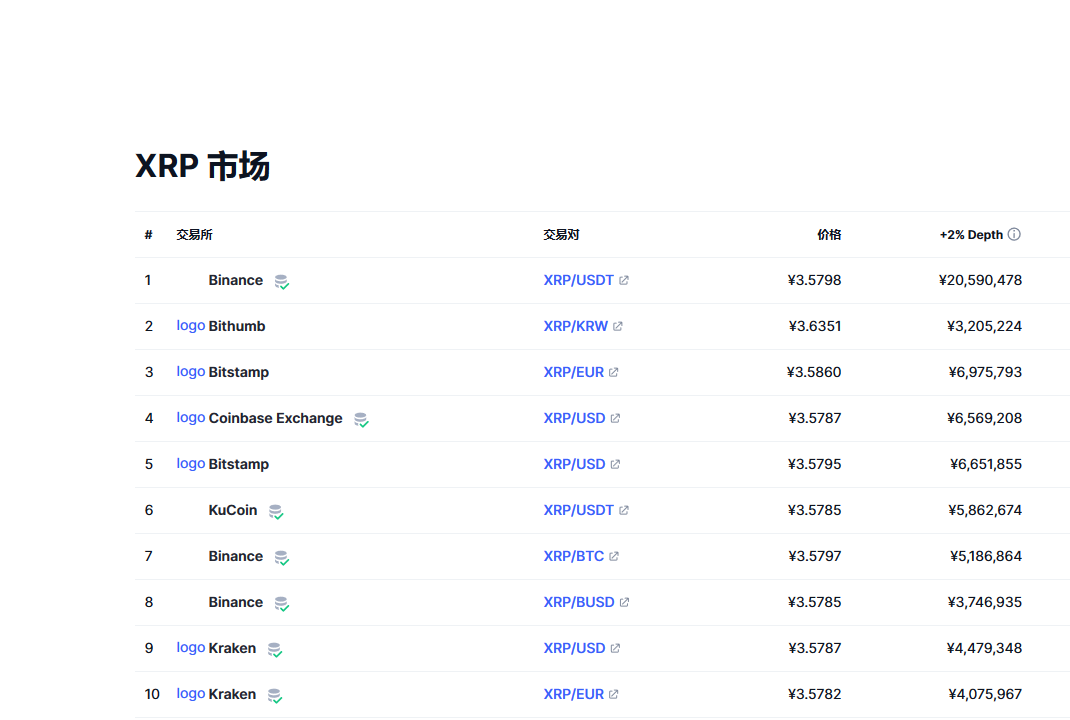Sort by the # column header
Viewport: 1070px width, 720px height.
click(148, 235)
